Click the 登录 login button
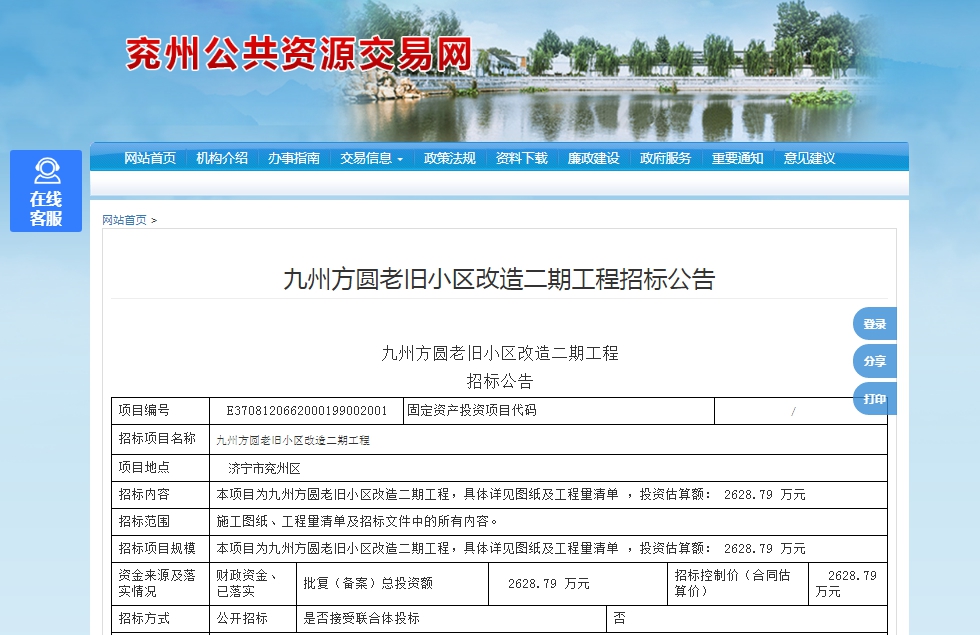The image size is (980, 635). click(x=873, y=323)
